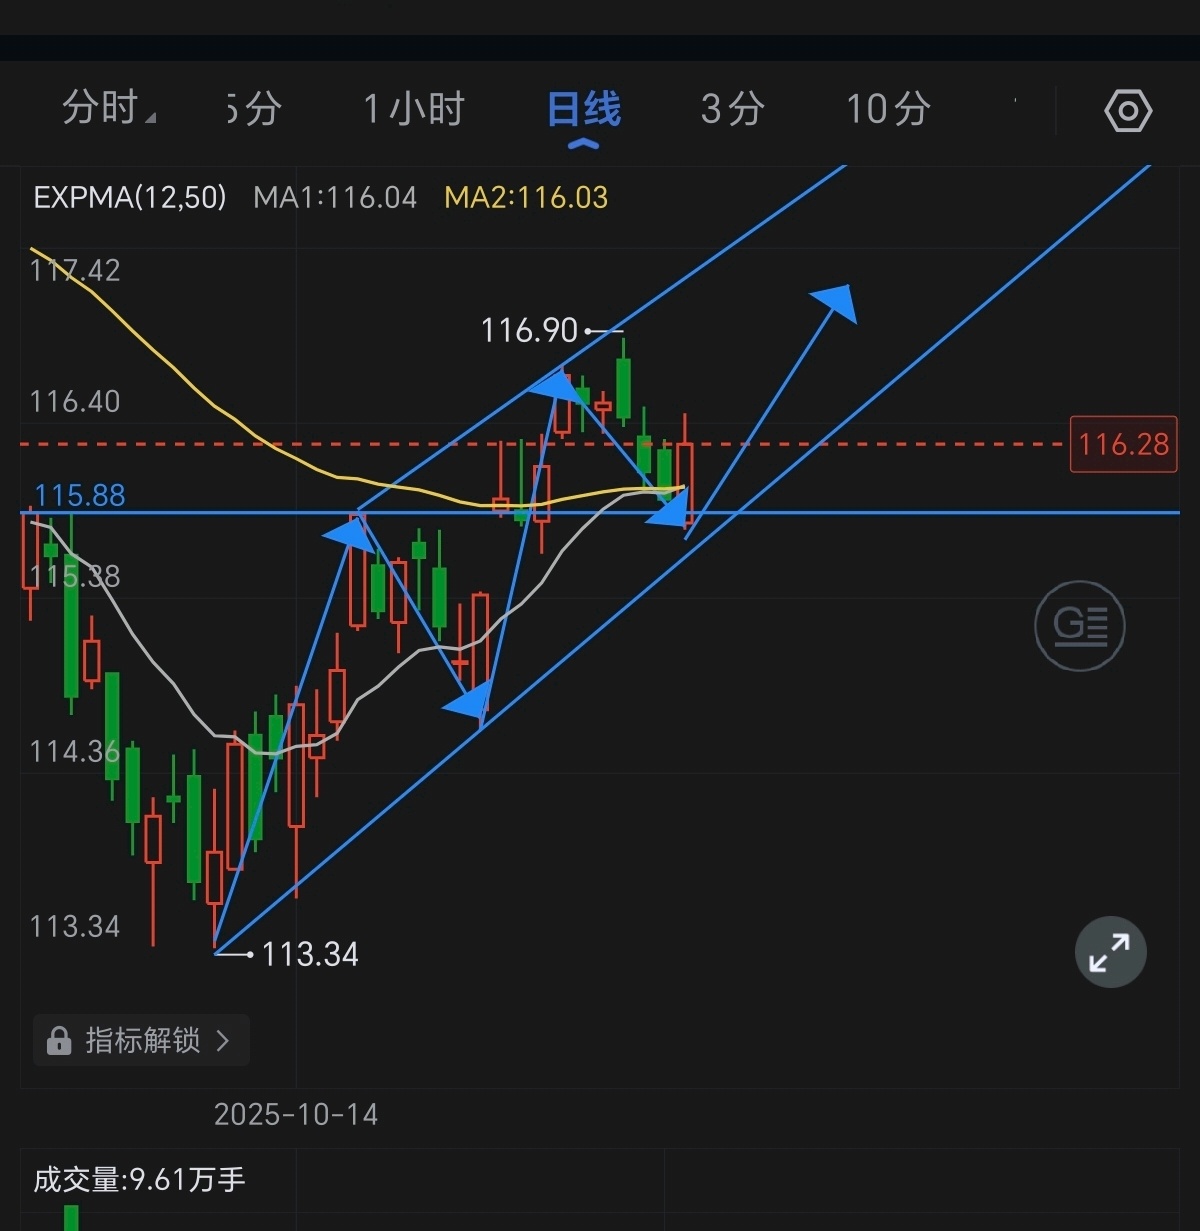The image size is (1200, 1231).
Task: Tap the yellow MA2:116.03 legend value
Action: pos(526,197)
